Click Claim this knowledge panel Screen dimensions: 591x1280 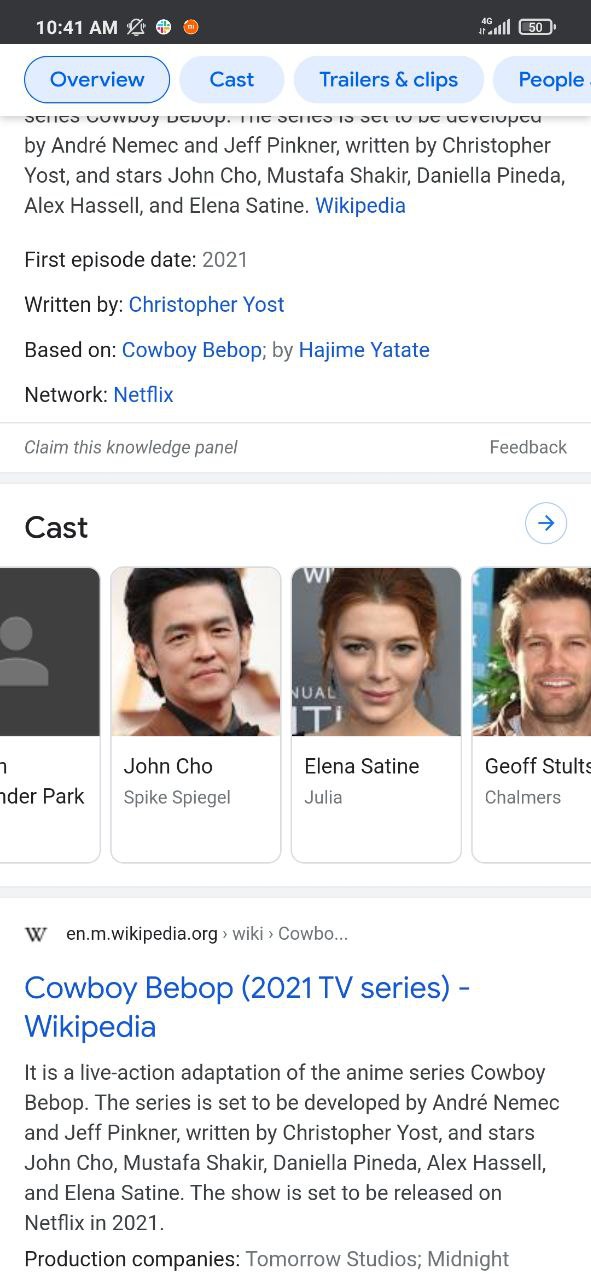point(131,447)
